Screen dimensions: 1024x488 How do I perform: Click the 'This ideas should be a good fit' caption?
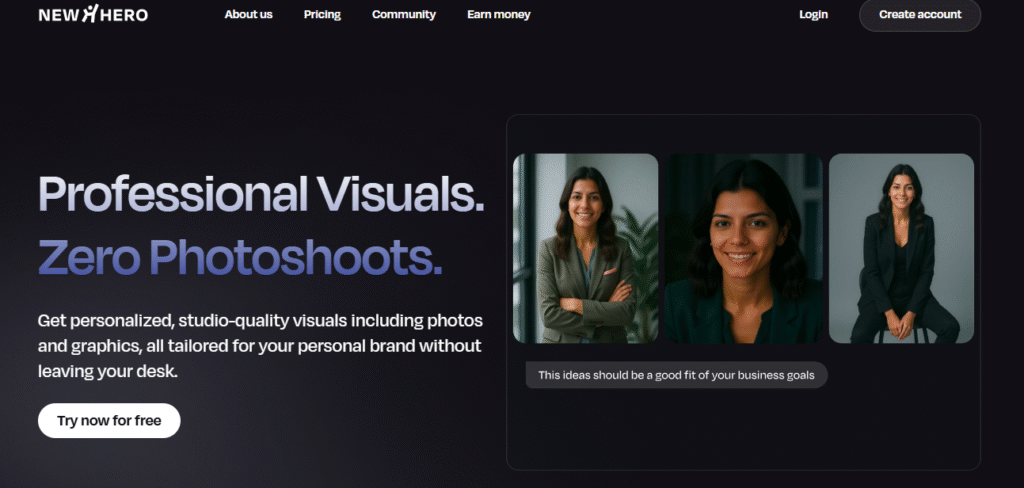point(676,375)
